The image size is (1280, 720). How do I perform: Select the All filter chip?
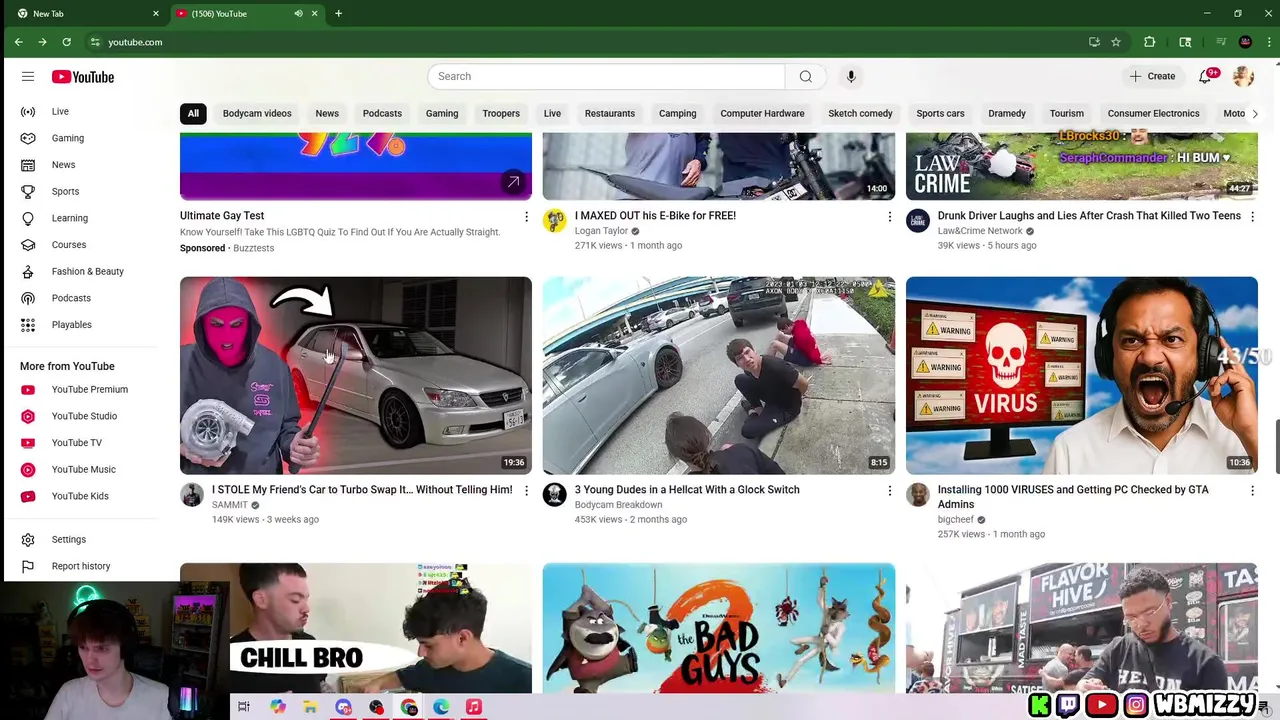193,113
